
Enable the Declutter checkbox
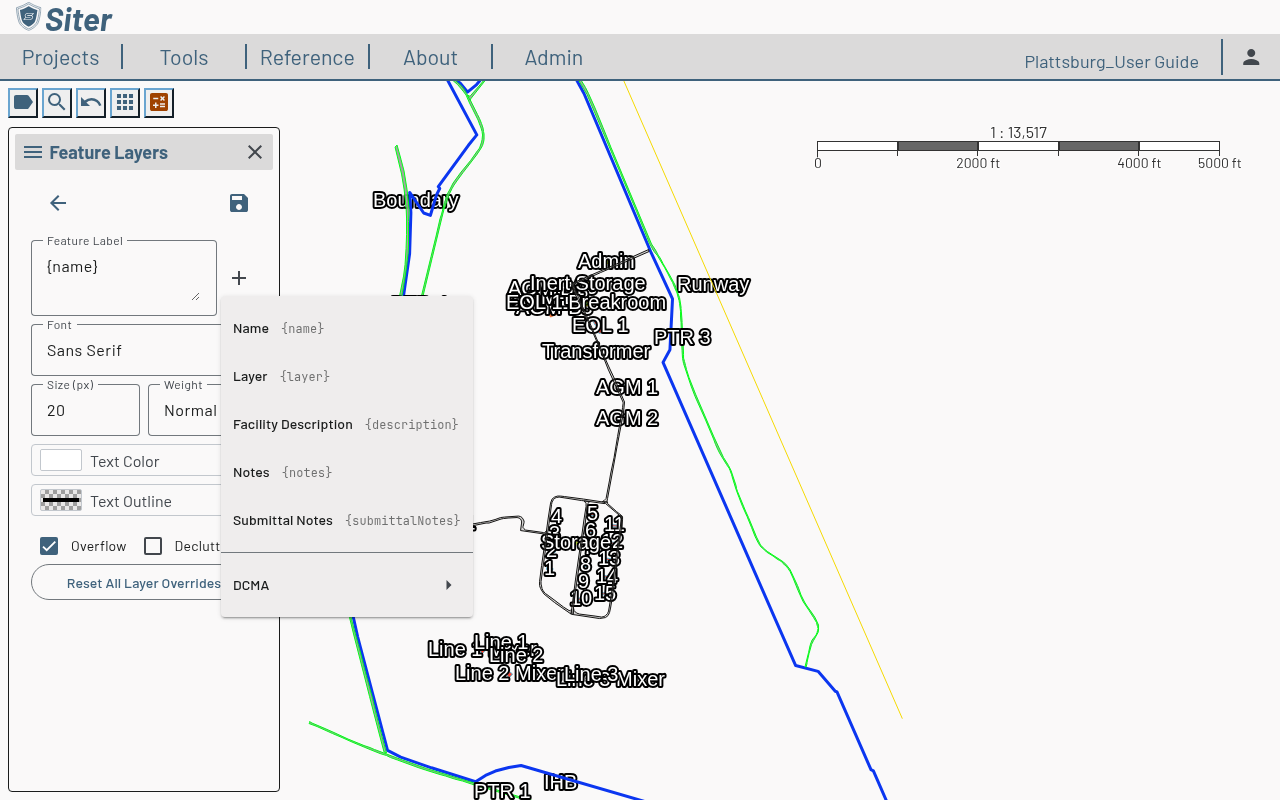(153, 546)
